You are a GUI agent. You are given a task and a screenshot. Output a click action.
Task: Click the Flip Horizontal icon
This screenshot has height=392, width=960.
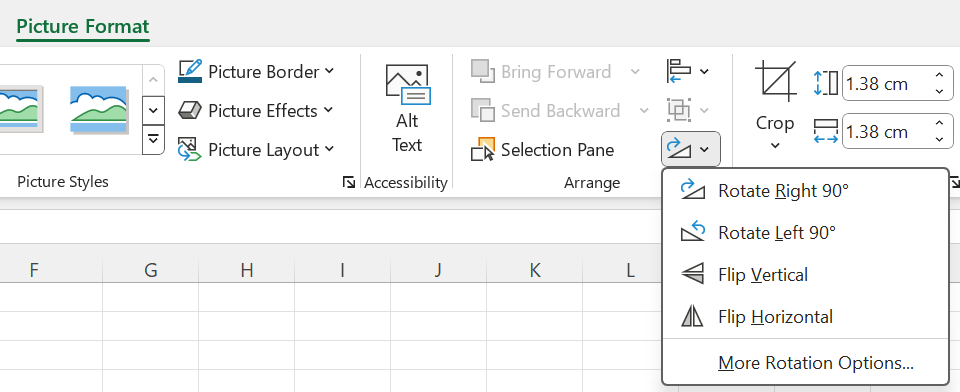click(693, 317)
